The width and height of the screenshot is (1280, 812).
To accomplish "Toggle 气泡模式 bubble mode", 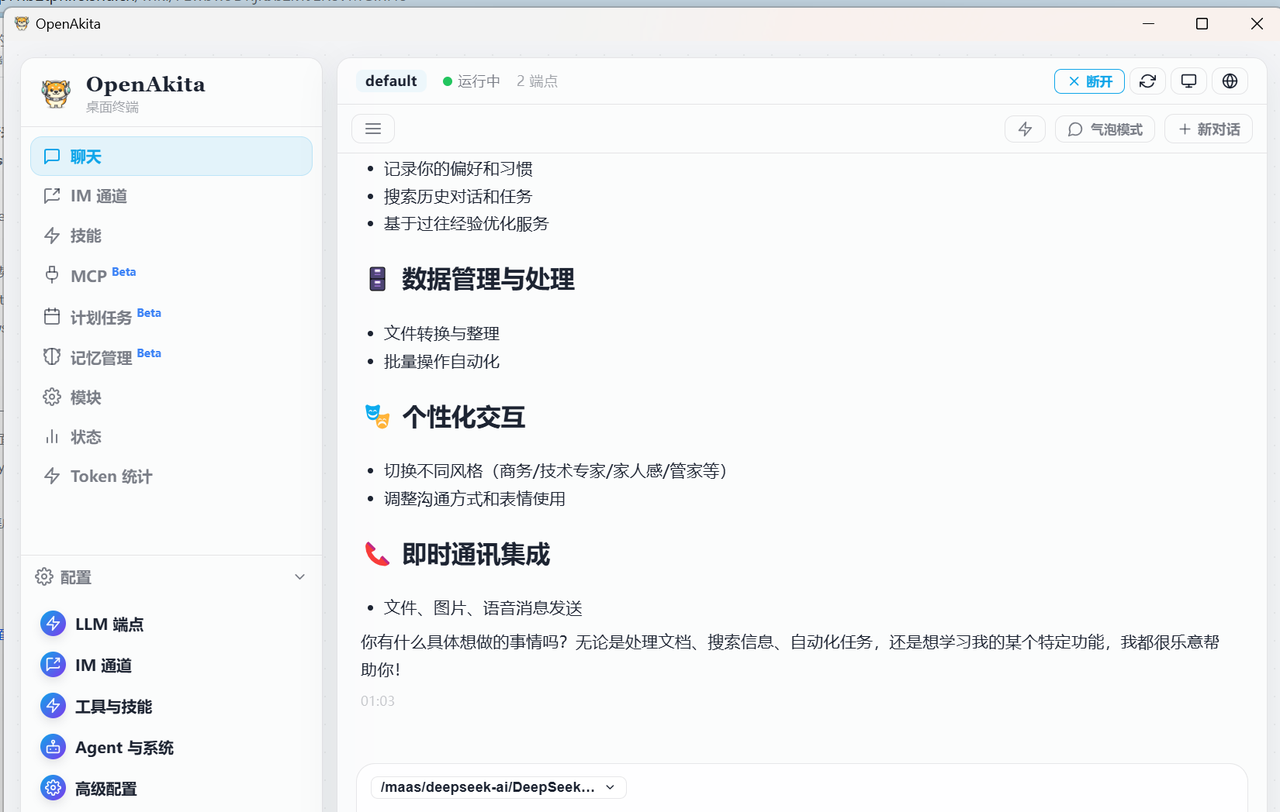I will (1105, 129).
